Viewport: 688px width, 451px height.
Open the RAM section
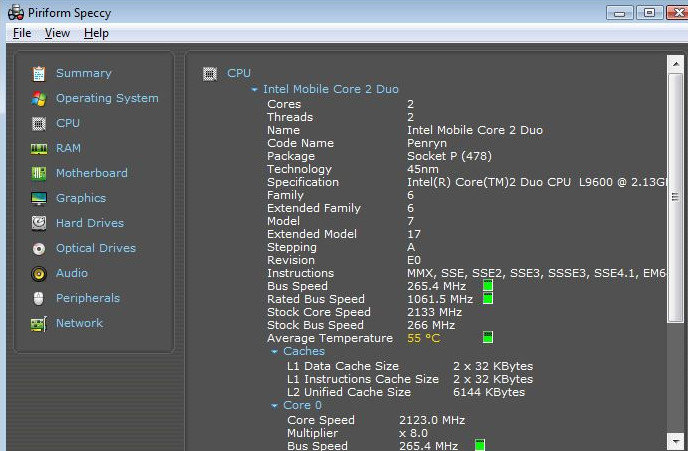68,148
